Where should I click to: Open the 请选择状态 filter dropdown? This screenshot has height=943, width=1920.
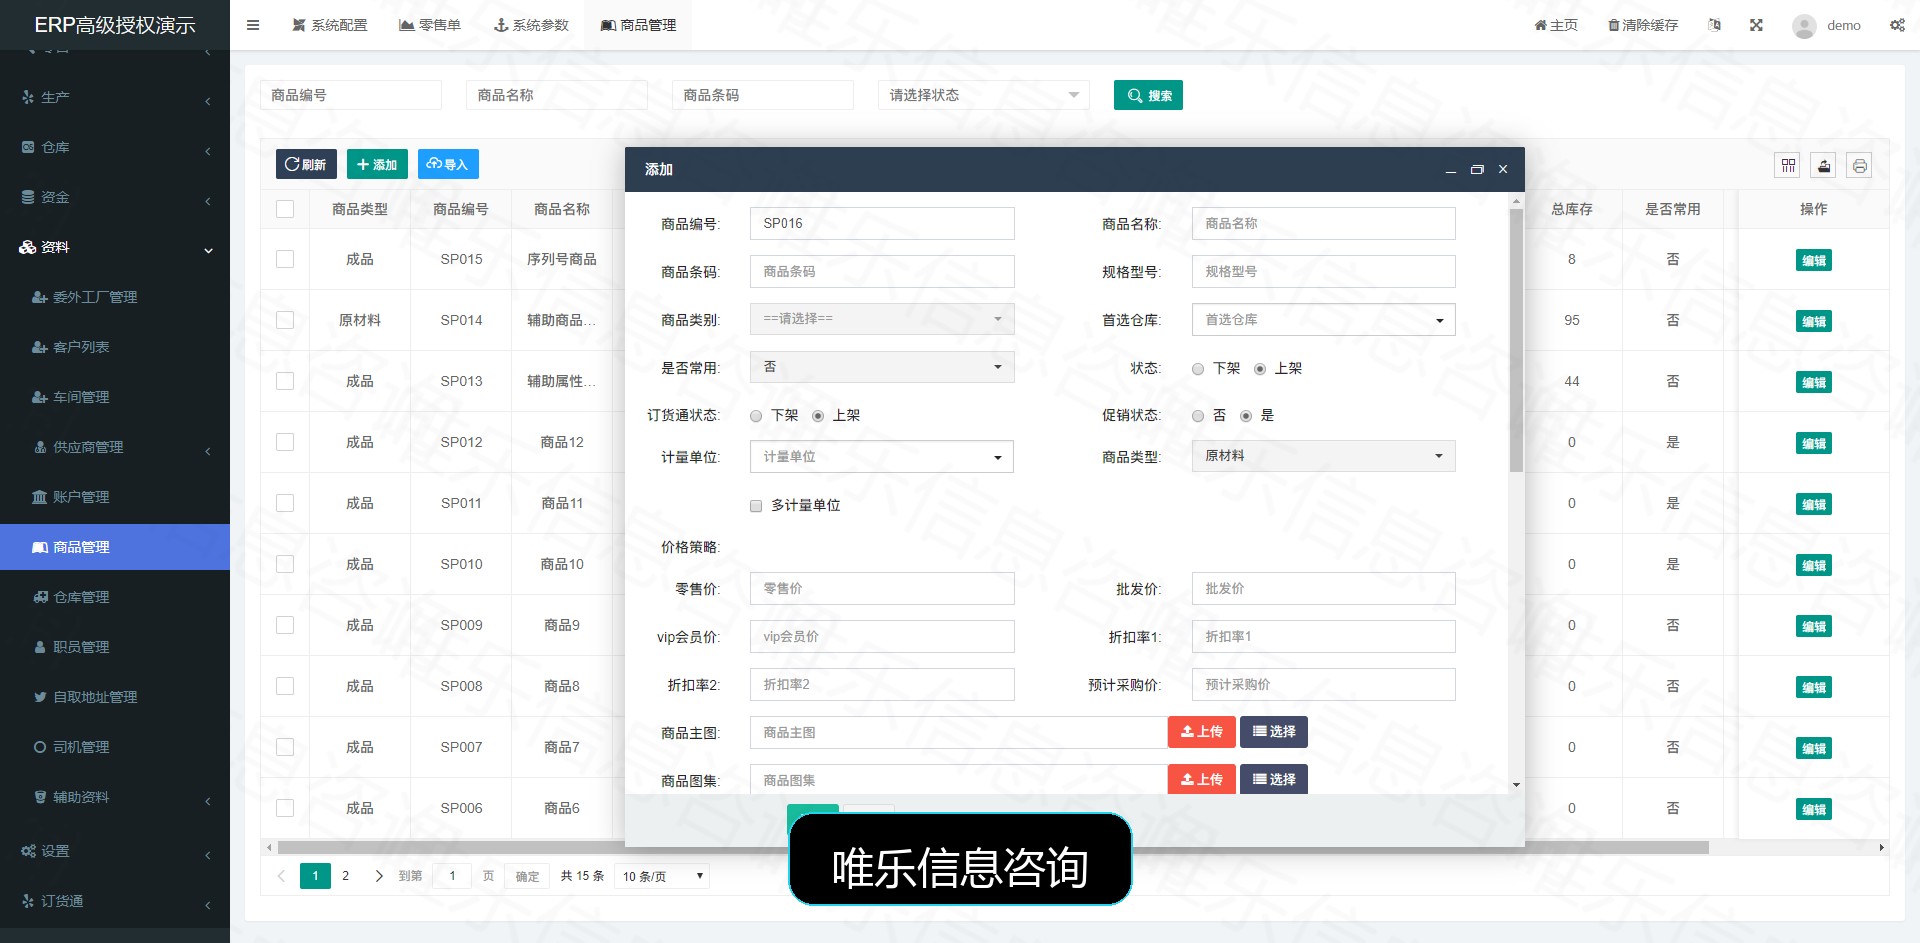(x=984, y=95)
